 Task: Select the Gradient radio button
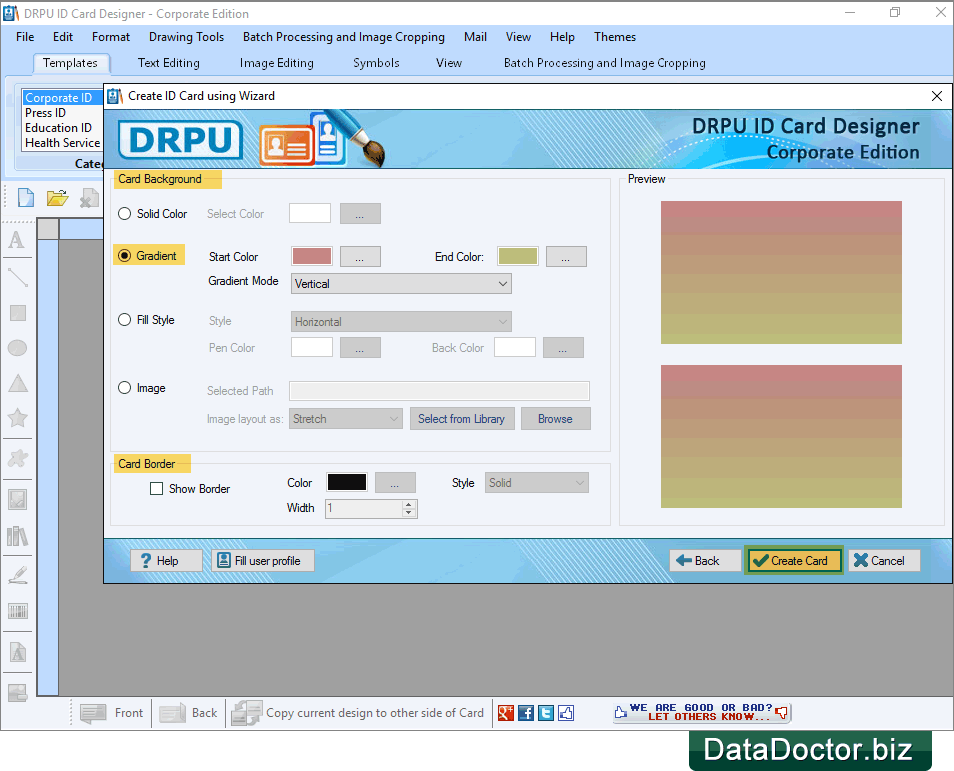click(x=124, y=256)
